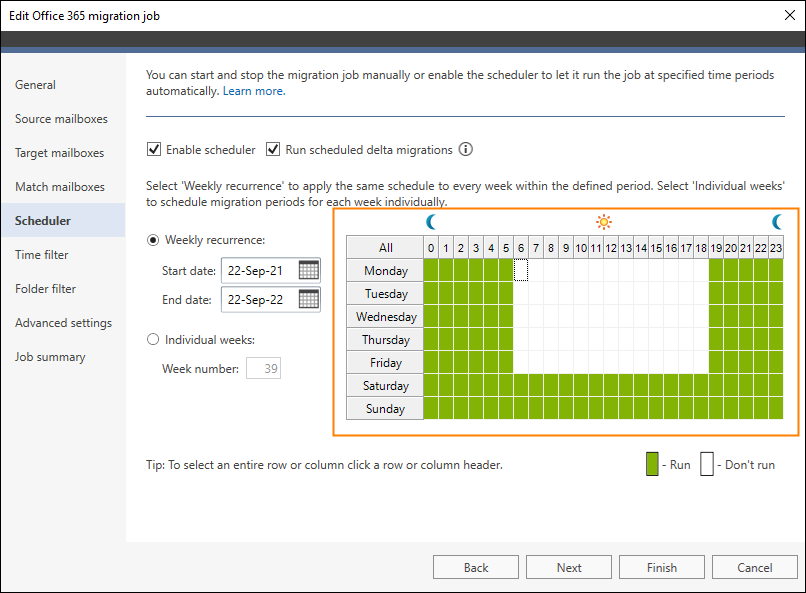Select the All schedule header cell
Image resolution: width=806 pixels, height=593 pixels.
[385, 248]
